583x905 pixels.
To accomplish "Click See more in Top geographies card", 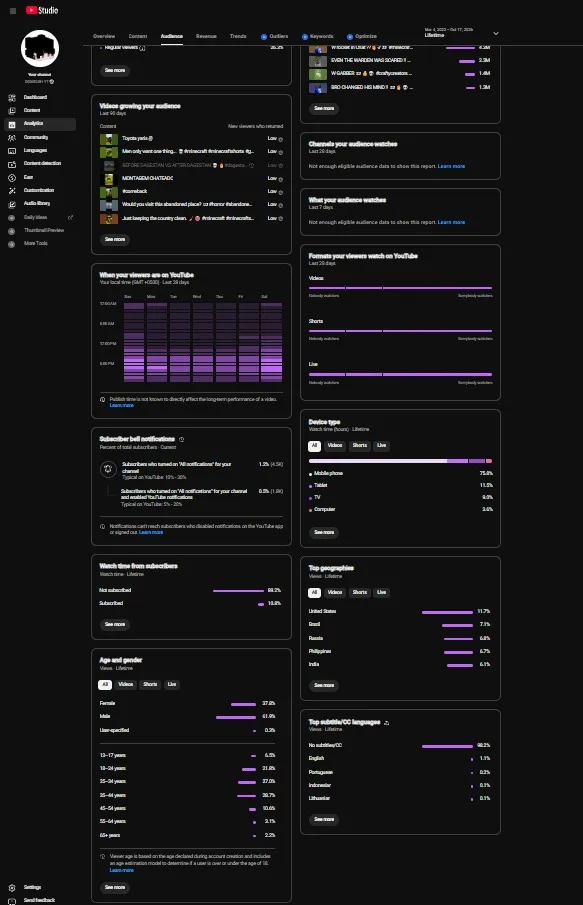I will tap(324, 685).
